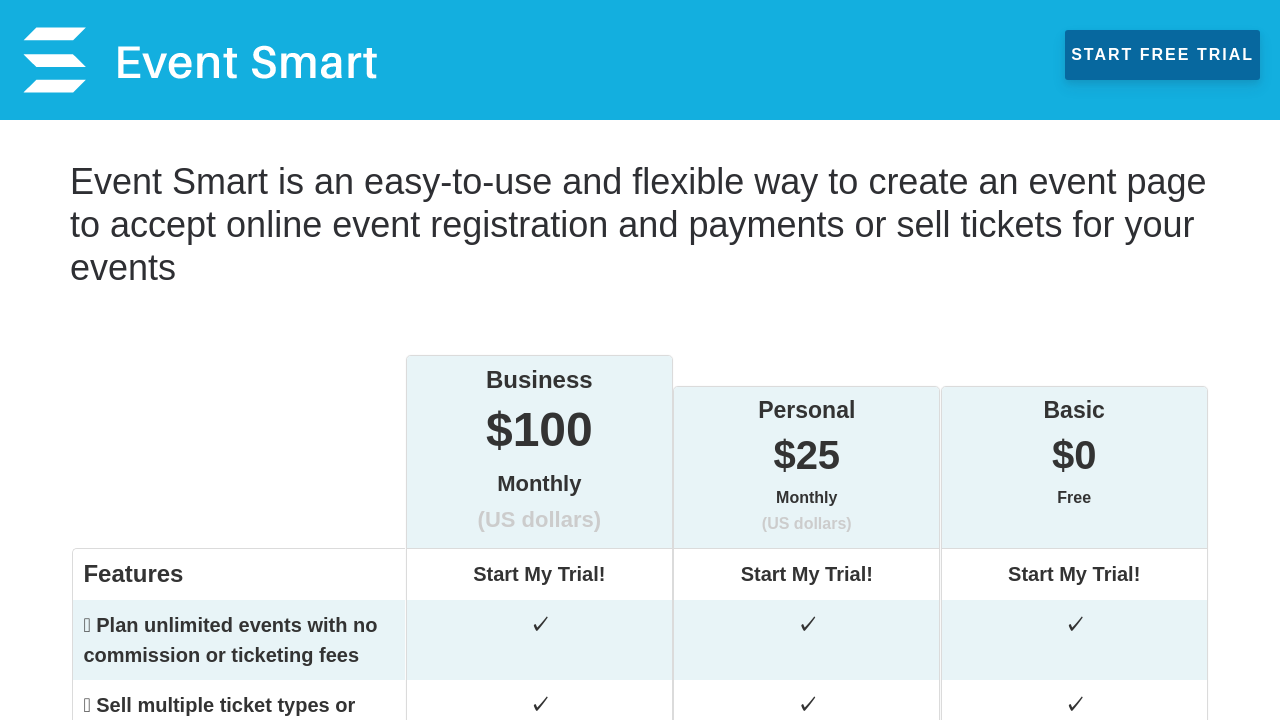Image resolution: width=1280 pixels, height=720 pixels.
Task: Click icon beside 'Plan unlimited events' feature
Action: (x=88, y=626)
